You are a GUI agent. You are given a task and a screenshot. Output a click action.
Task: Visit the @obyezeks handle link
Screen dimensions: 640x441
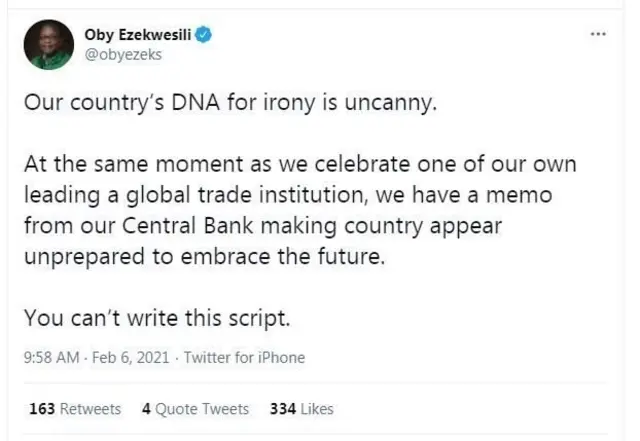[123, 55]
